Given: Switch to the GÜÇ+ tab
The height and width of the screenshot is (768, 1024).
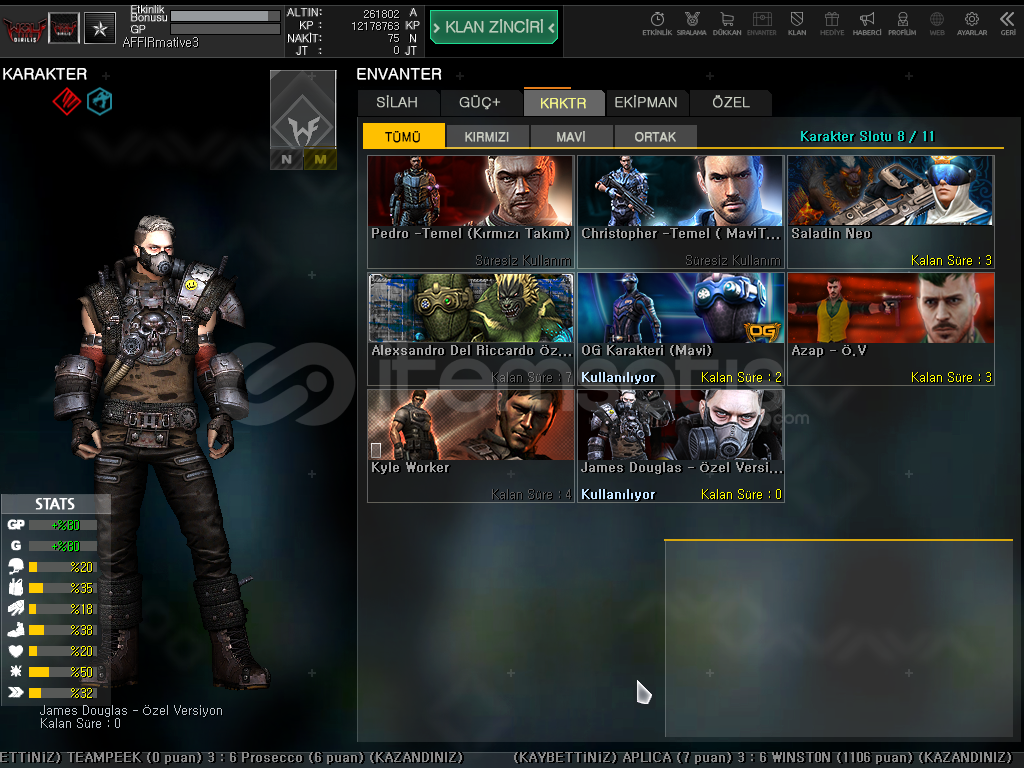Looking at the screenshot, I should point(479,103).
